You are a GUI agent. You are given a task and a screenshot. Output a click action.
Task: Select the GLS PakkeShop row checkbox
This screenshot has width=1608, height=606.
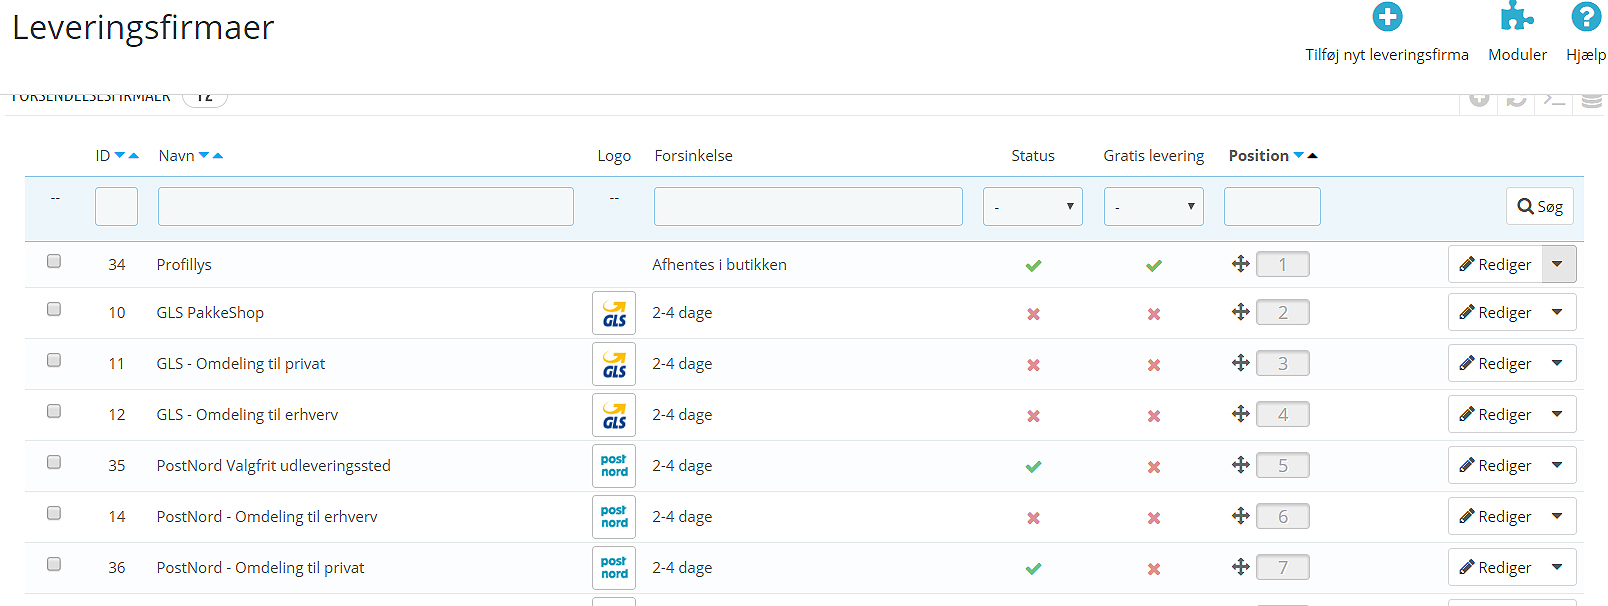[54, 309]
